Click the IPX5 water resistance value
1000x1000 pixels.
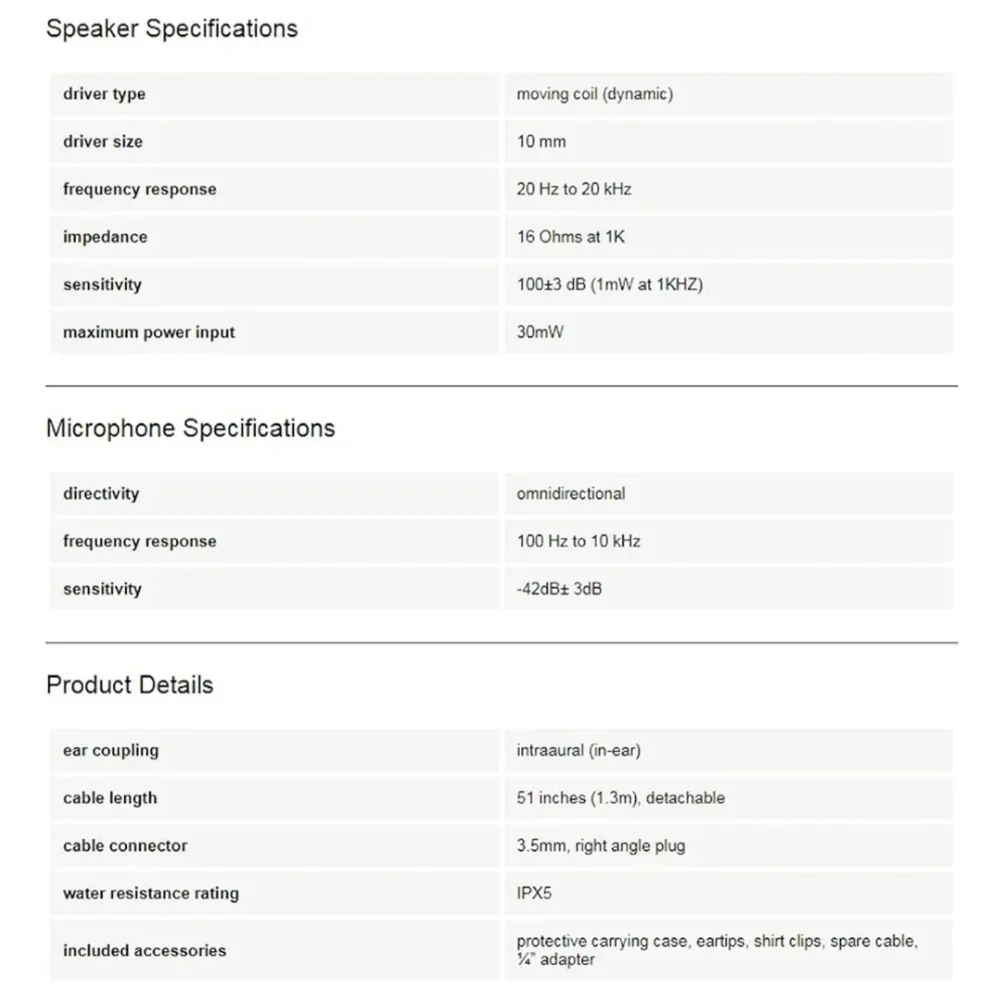pyautogui.click(x=534, y=893)
